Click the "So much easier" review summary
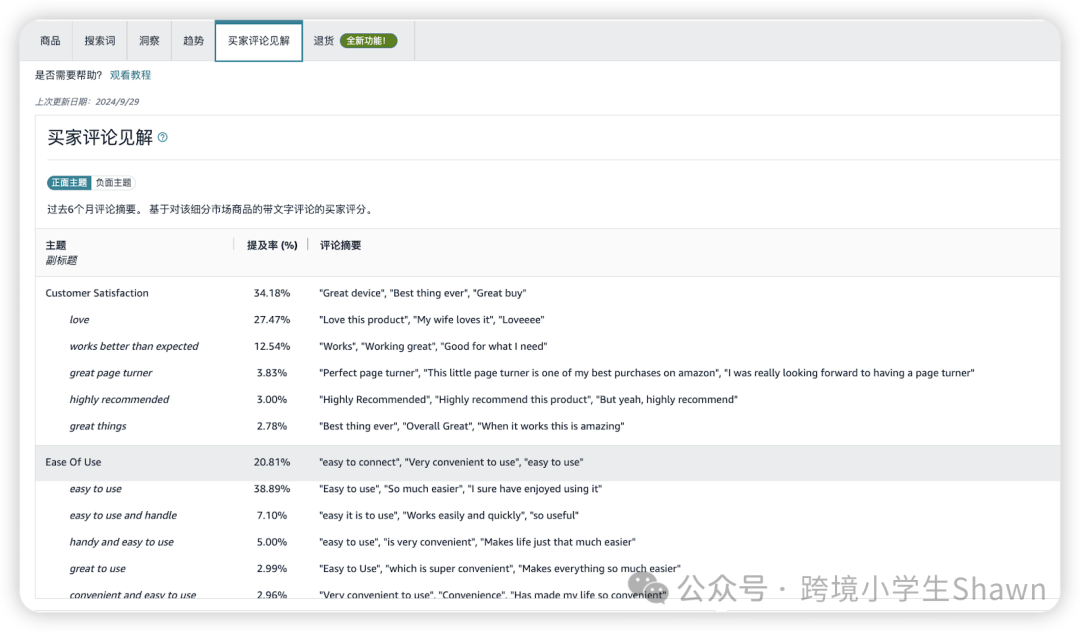Screen dimensions: 1080x632 point(423,489)
